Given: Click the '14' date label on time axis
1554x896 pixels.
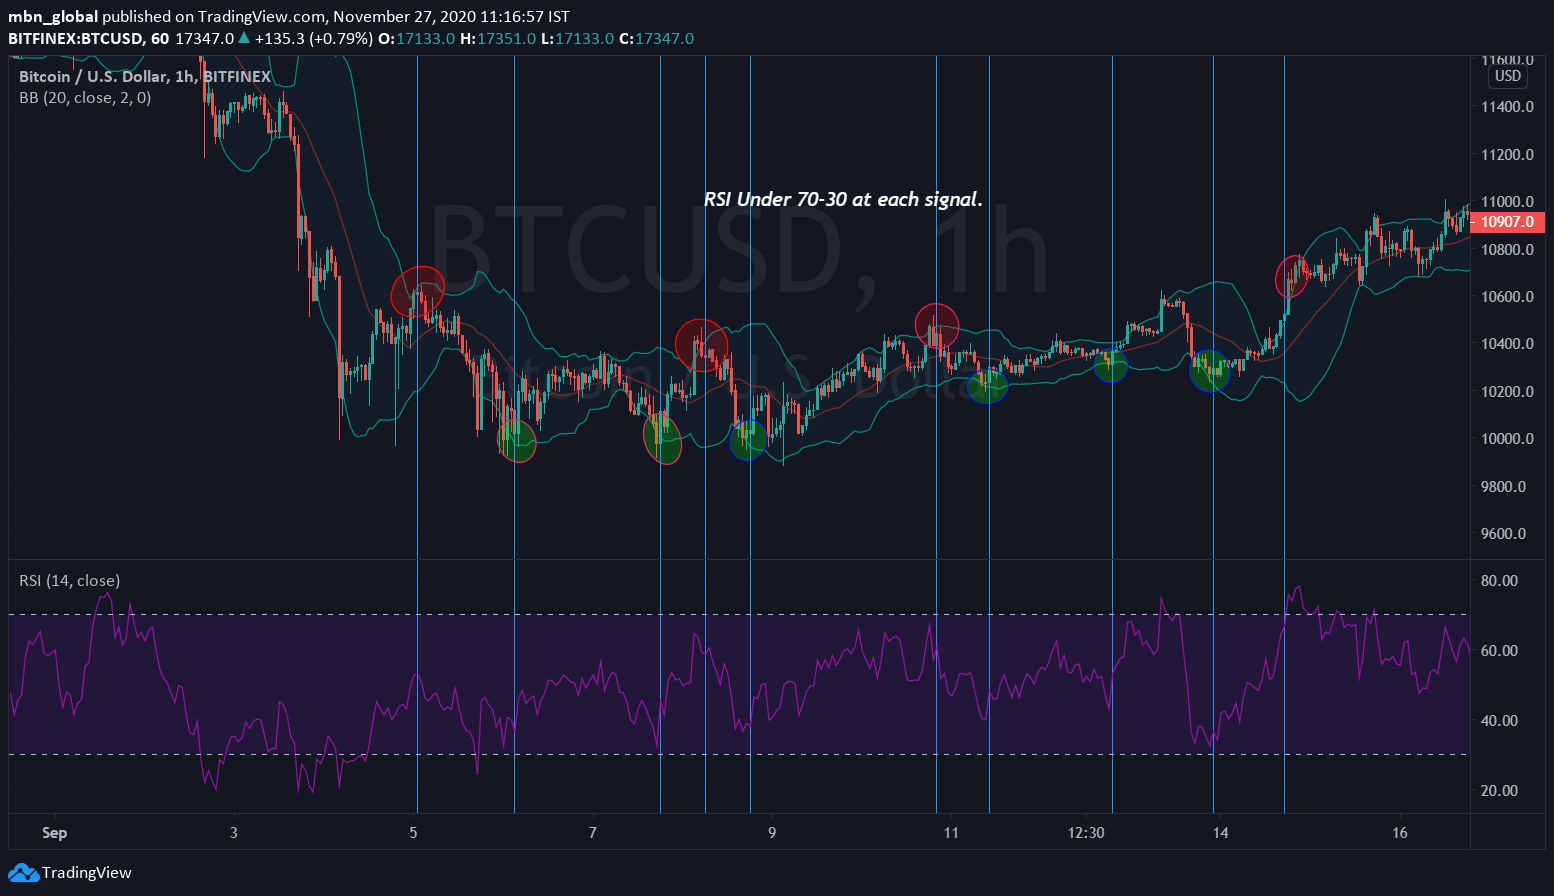Looking at the screenshot, I should [x=1220, y=833].
